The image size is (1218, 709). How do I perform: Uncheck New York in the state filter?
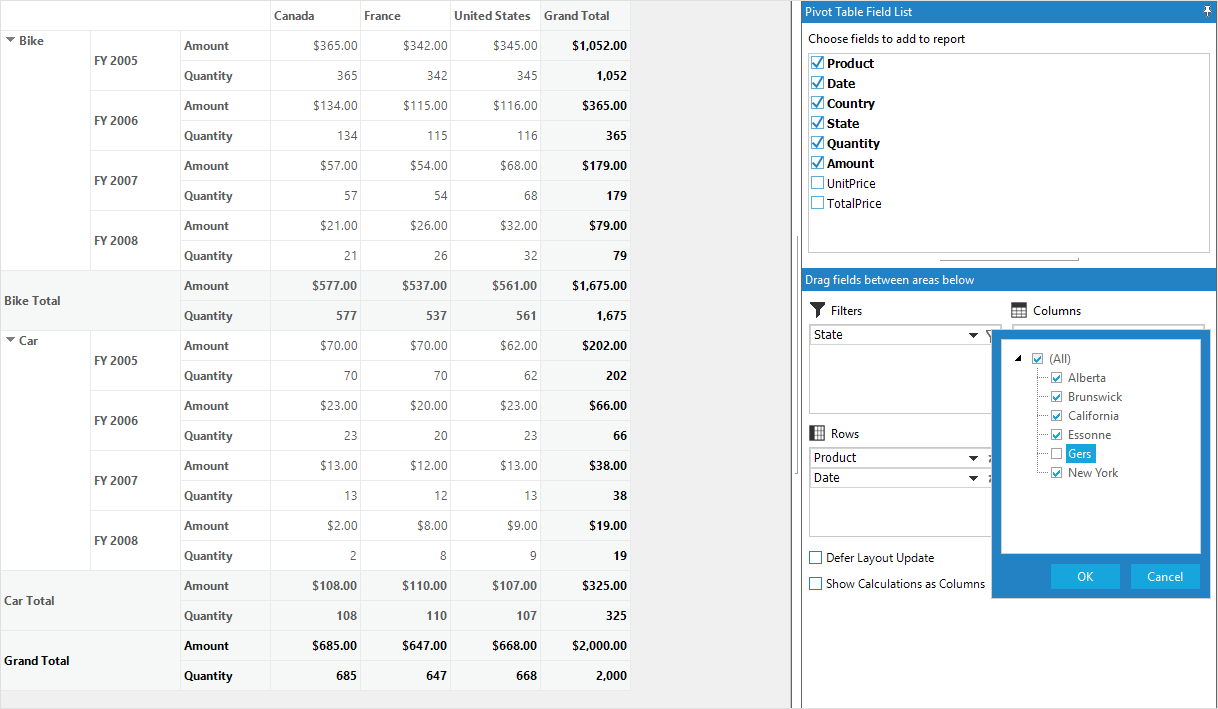[1056, 473]
